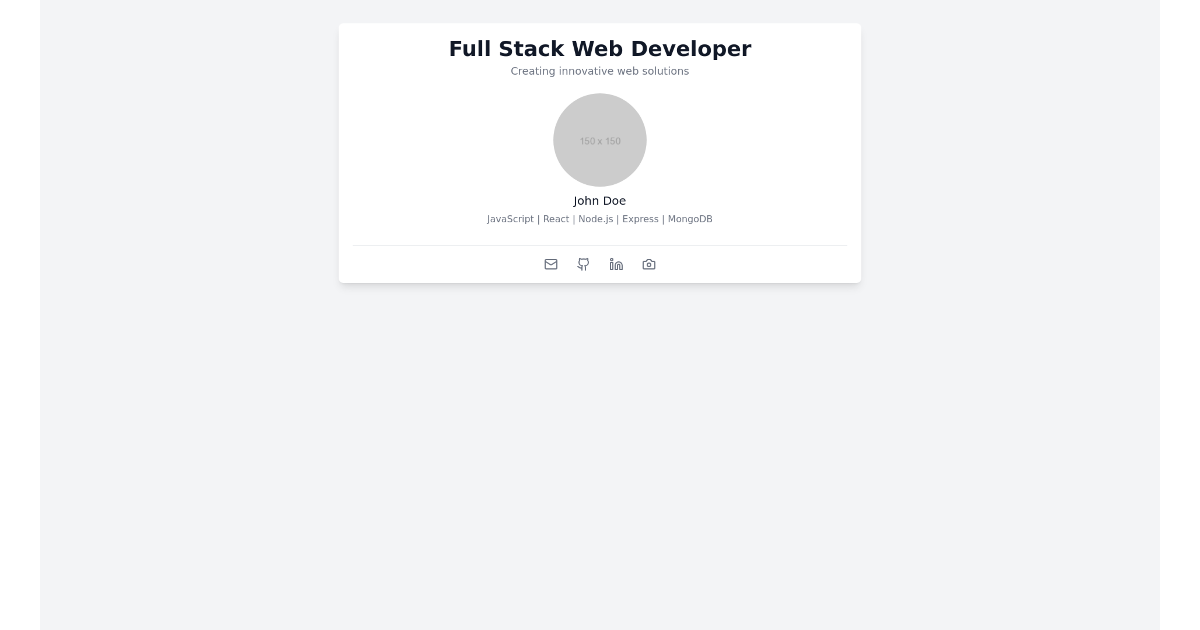Click the Express skill text
This screenshot has height=630, width=1200.
[640, 219]
